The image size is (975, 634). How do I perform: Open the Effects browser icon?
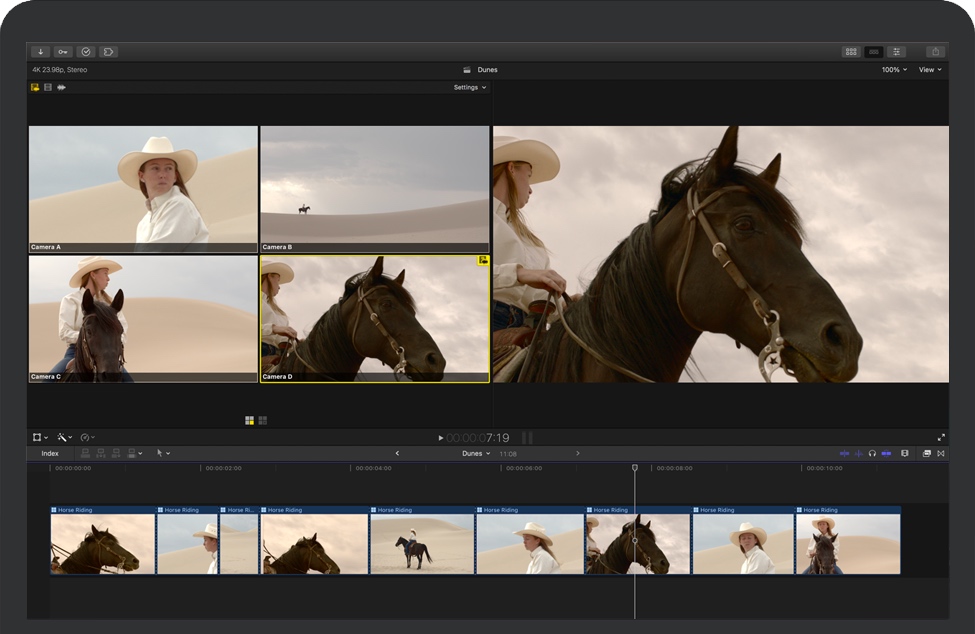(927, 453)
